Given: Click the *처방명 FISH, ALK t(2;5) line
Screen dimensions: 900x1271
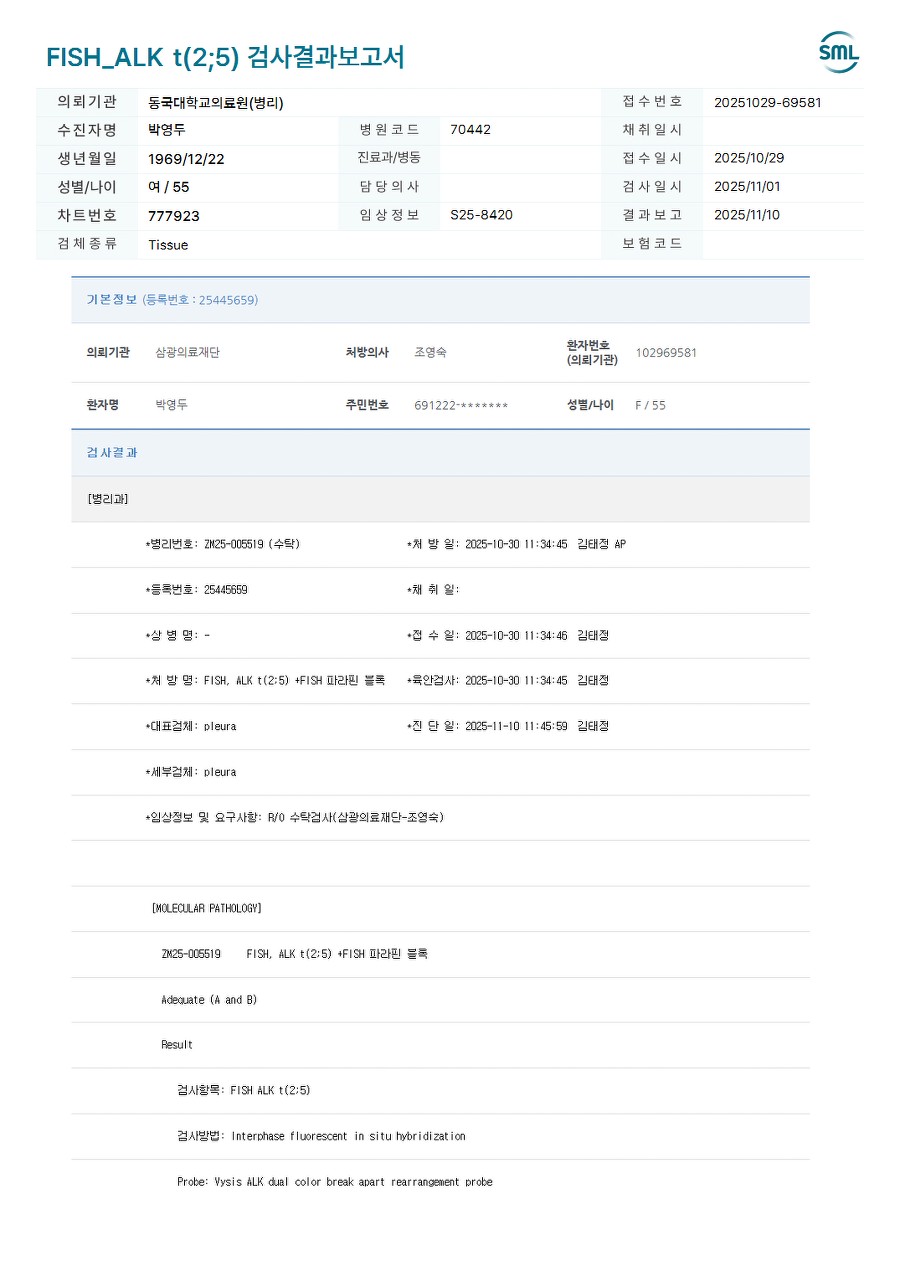Looking at the screenshot, I should pos(264,680).
